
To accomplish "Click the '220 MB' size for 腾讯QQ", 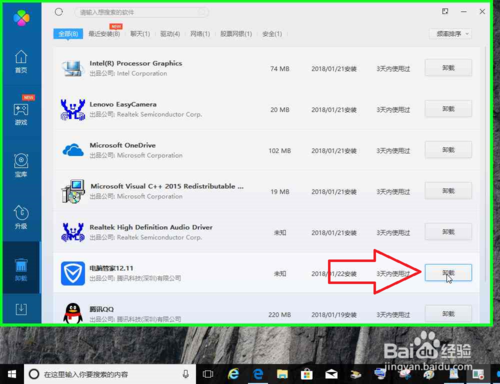I will tap(280, 315).
